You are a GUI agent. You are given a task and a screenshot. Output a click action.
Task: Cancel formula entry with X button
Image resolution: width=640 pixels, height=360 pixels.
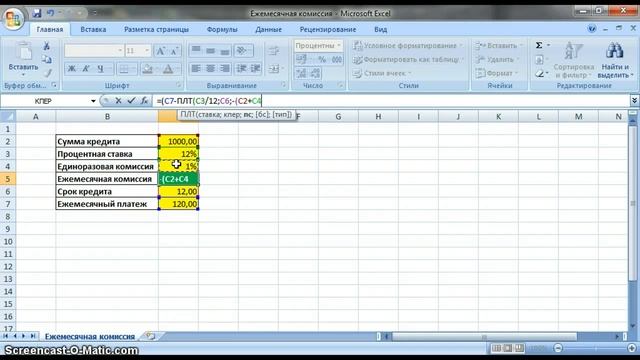click(x=118, y=101)
